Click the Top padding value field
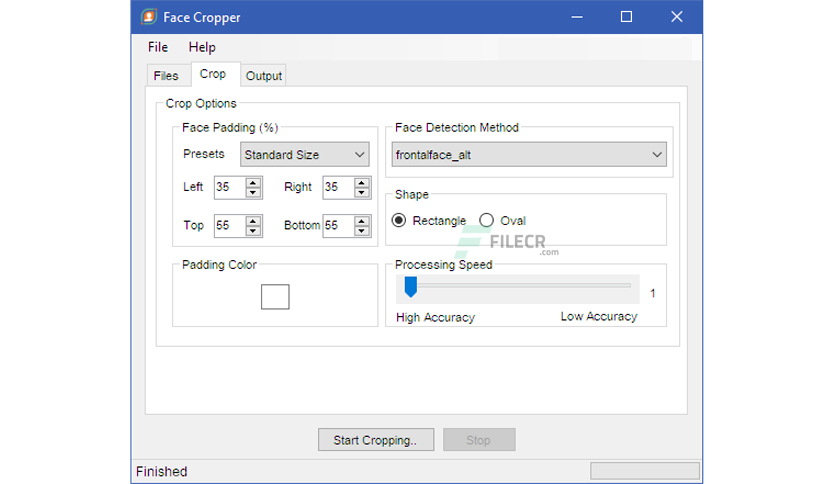Viewport: 836px width, 484px height. 230,225
